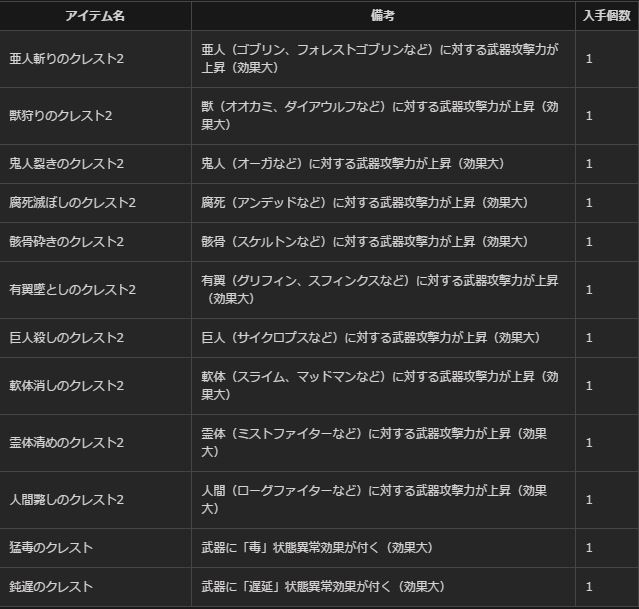Select the 巨人殺しのクレスト2 item name
This screenshot has width=639, height=609.
click(x=66, y=338)
